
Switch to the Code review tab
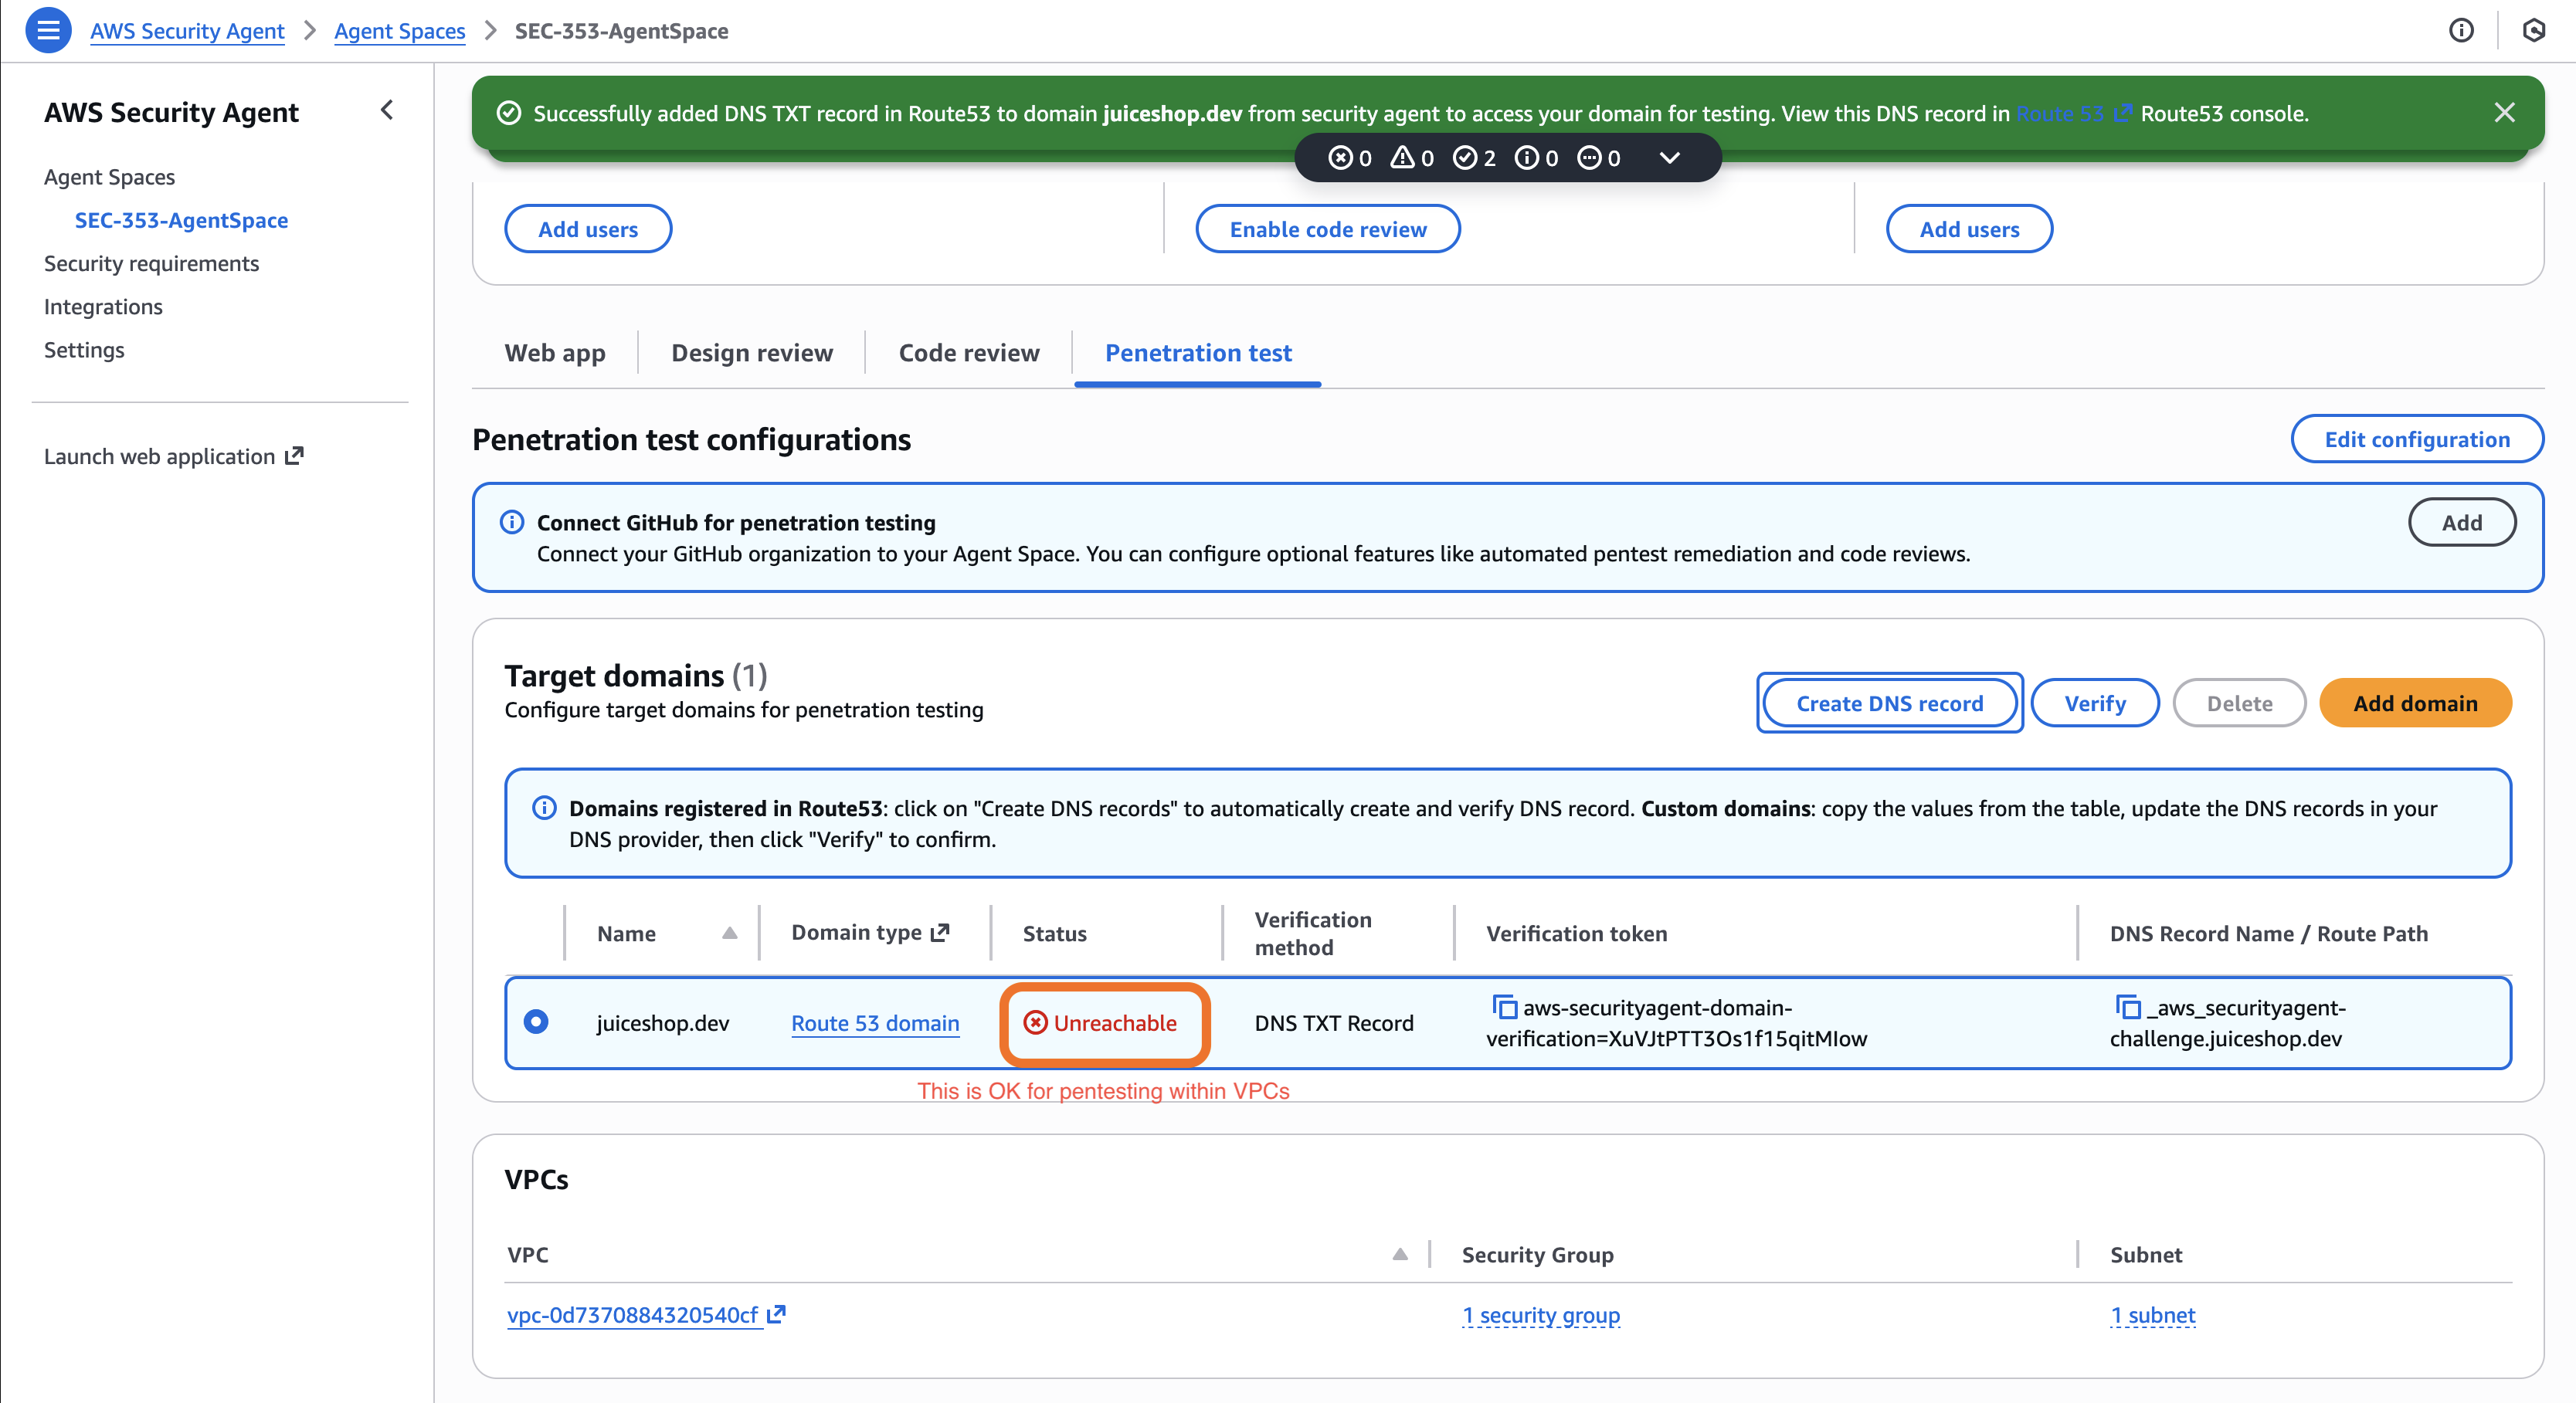point(968,353)
